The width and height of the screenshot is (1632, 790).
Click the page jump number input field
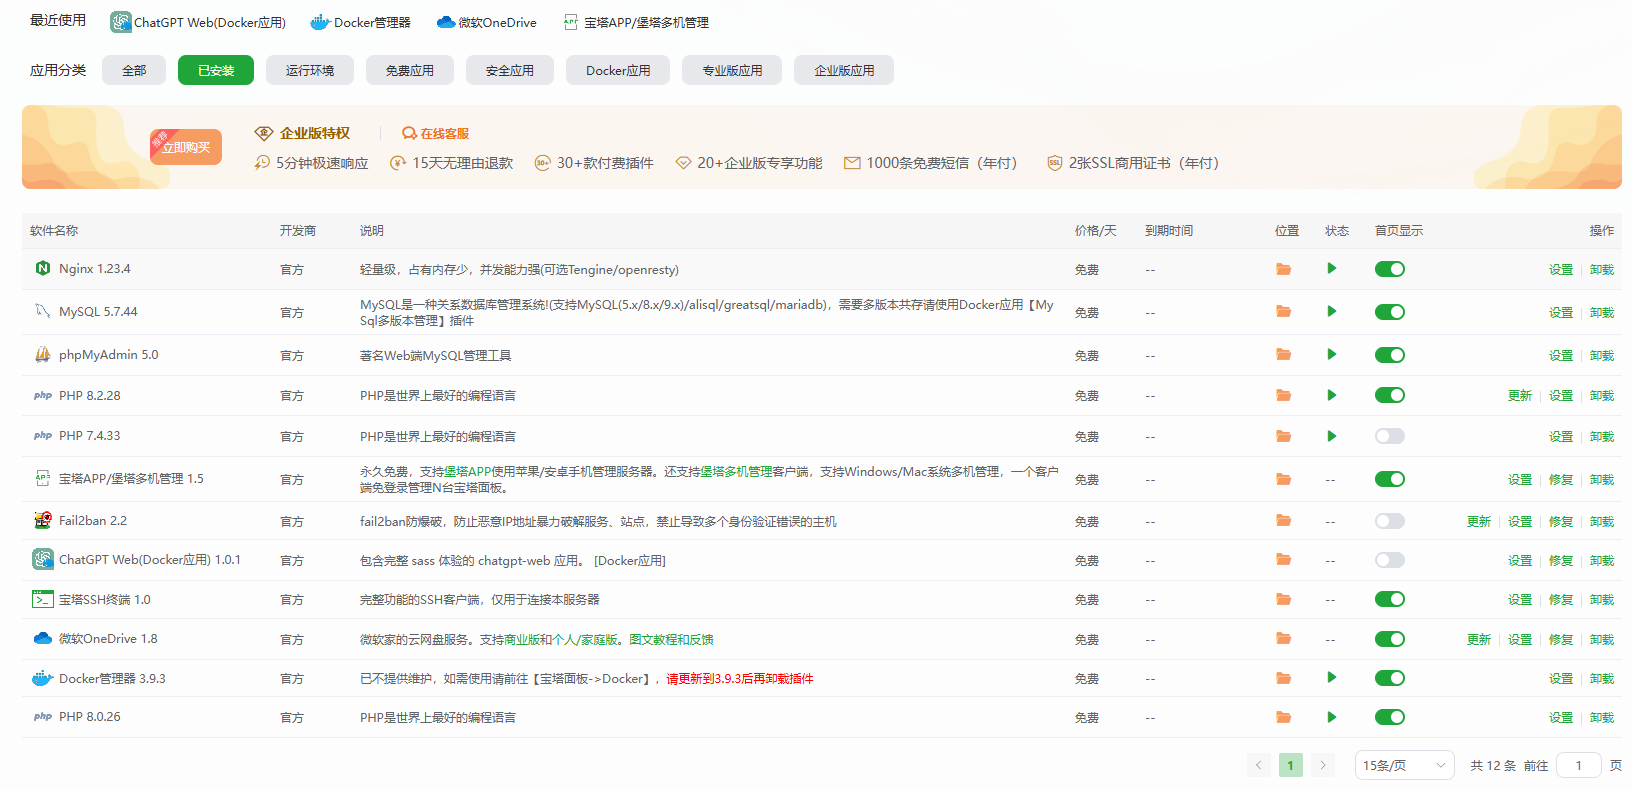1579,765
